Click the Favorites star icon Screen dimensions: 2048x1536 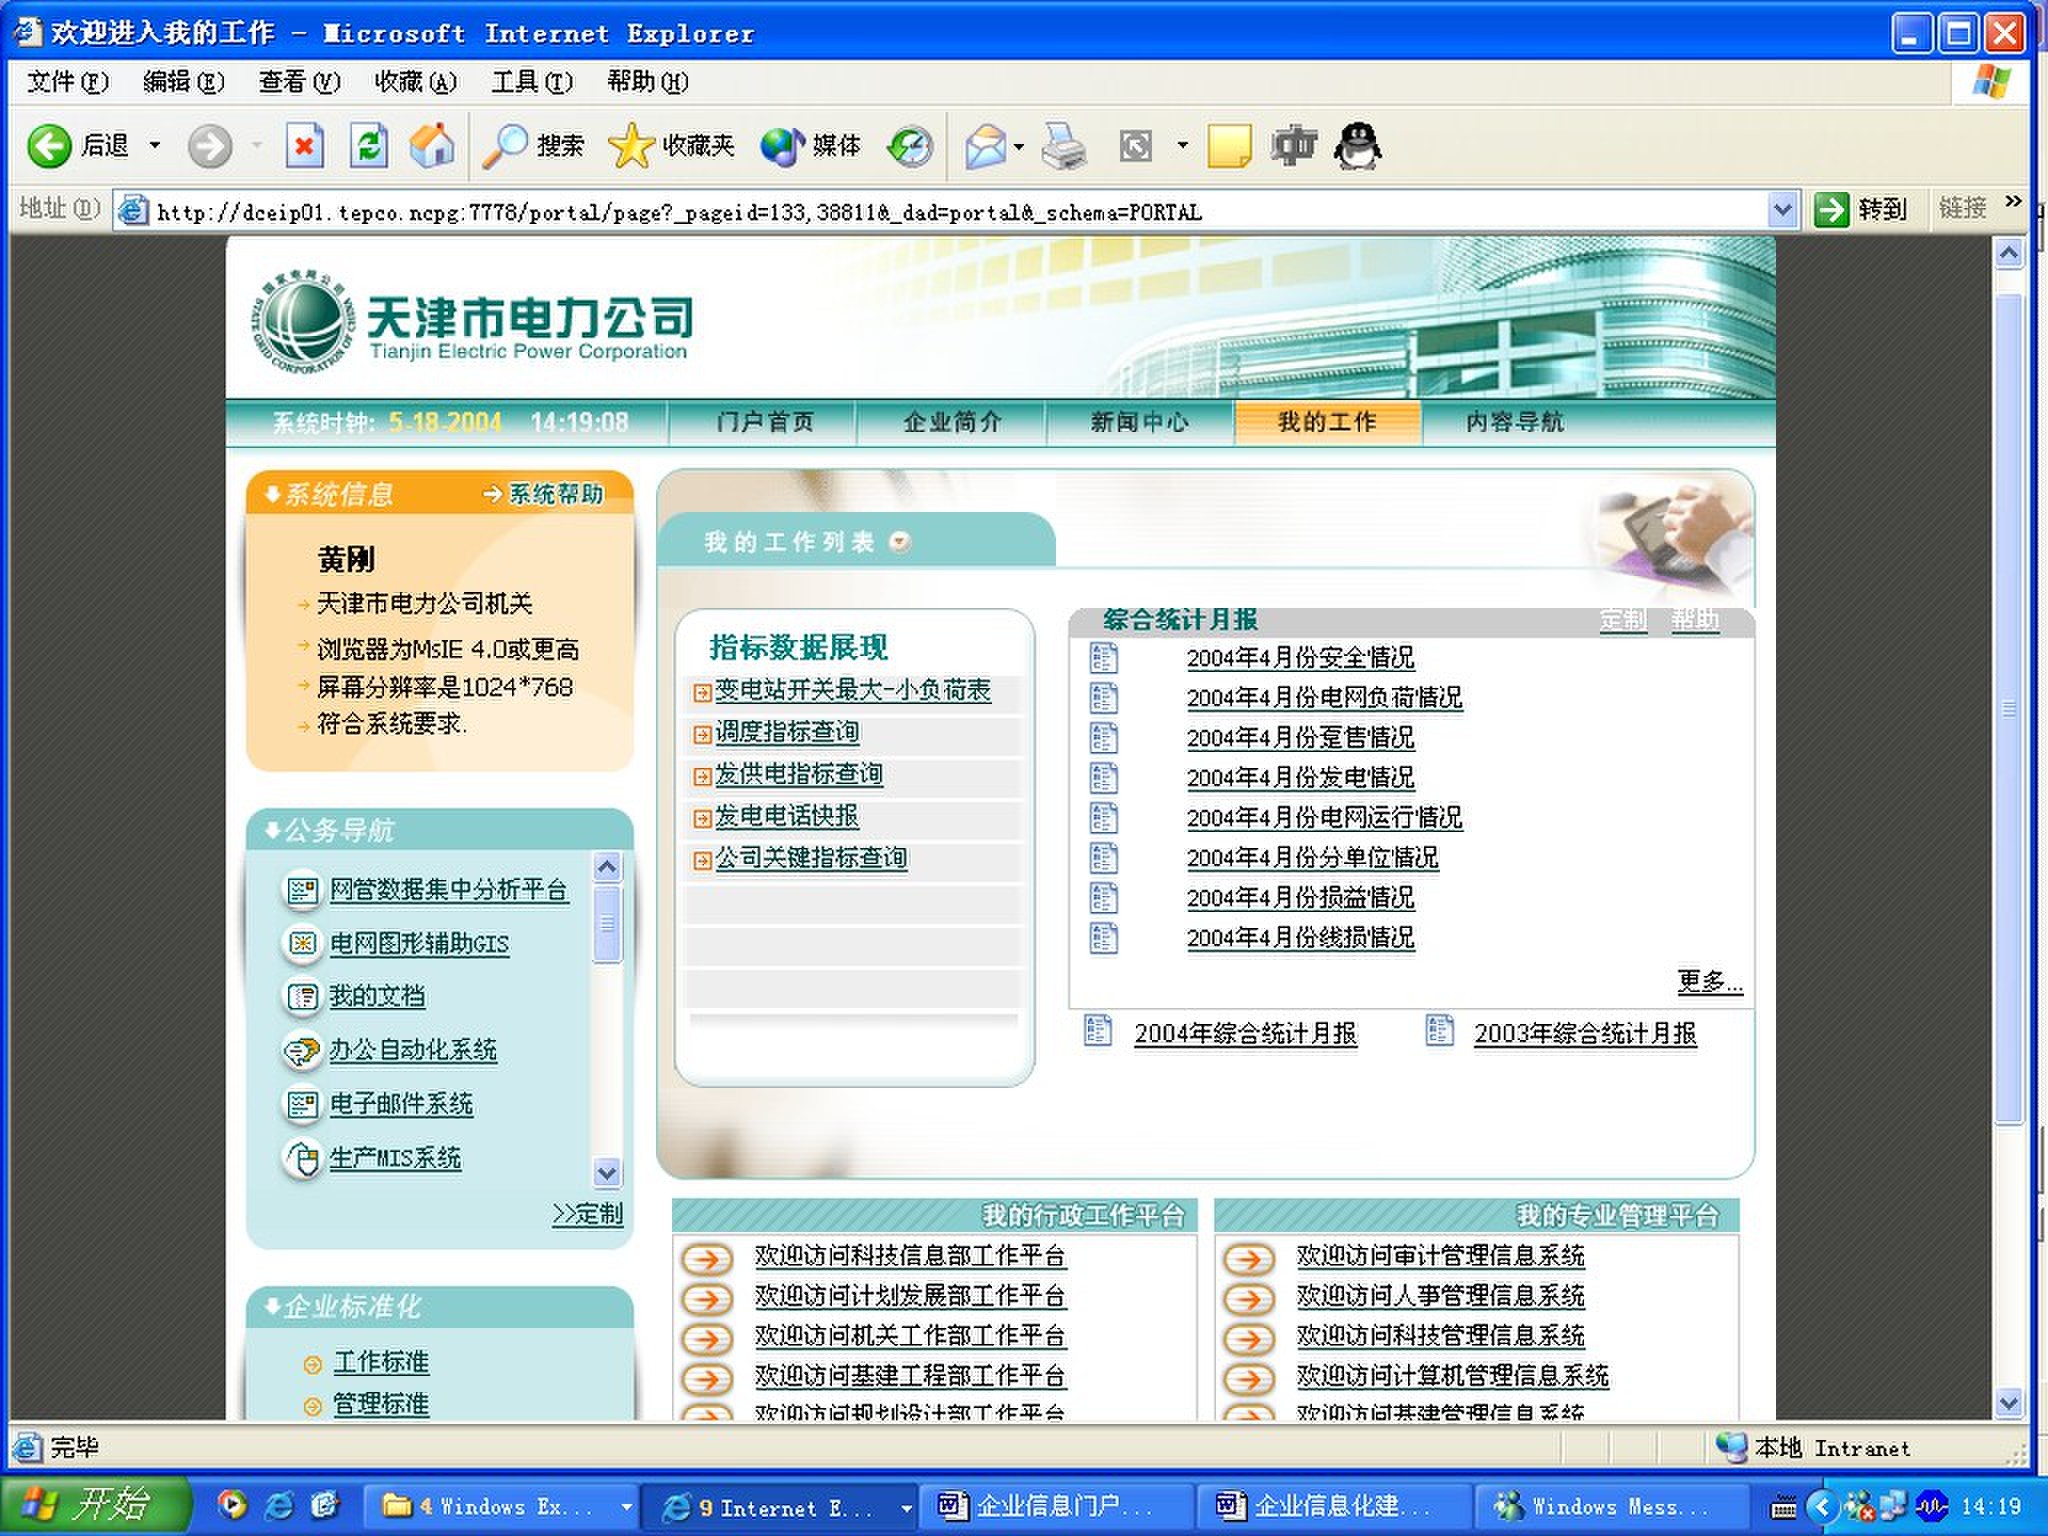(x=630, y=146)
